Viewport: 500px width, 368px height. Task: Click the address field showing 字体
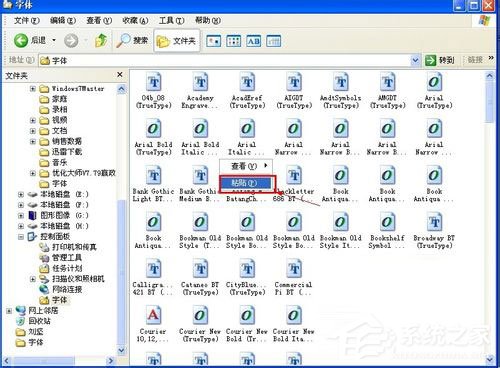pyautogui.click(x=225, y=60)
